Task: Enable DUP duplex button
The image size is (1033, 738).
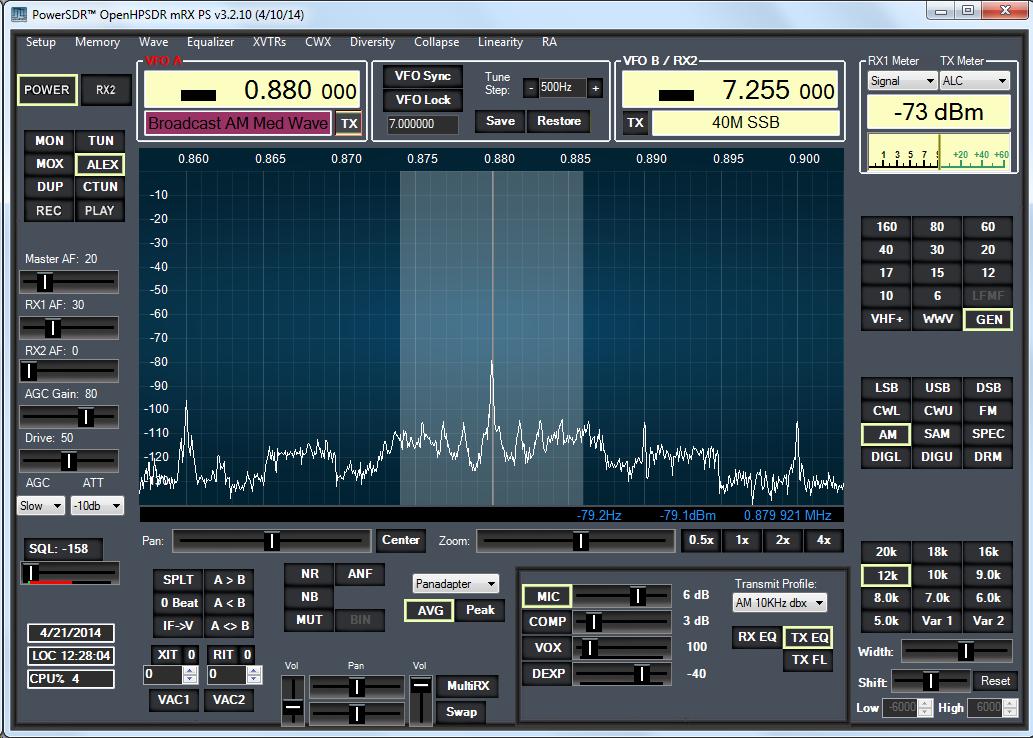Action: (49, 186)
